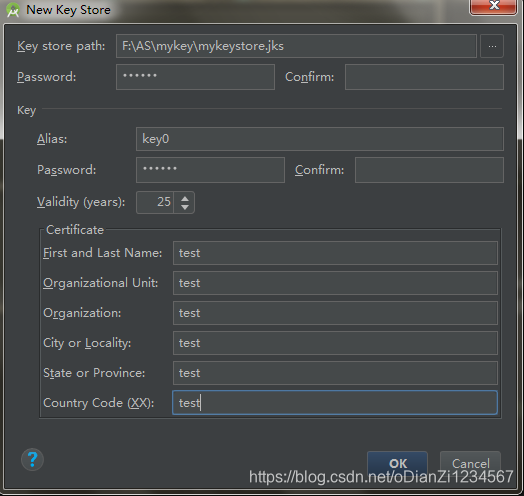Increase validity years with up arrow
524x496 pixels.
pyautogui.click(x=184, y=199)
